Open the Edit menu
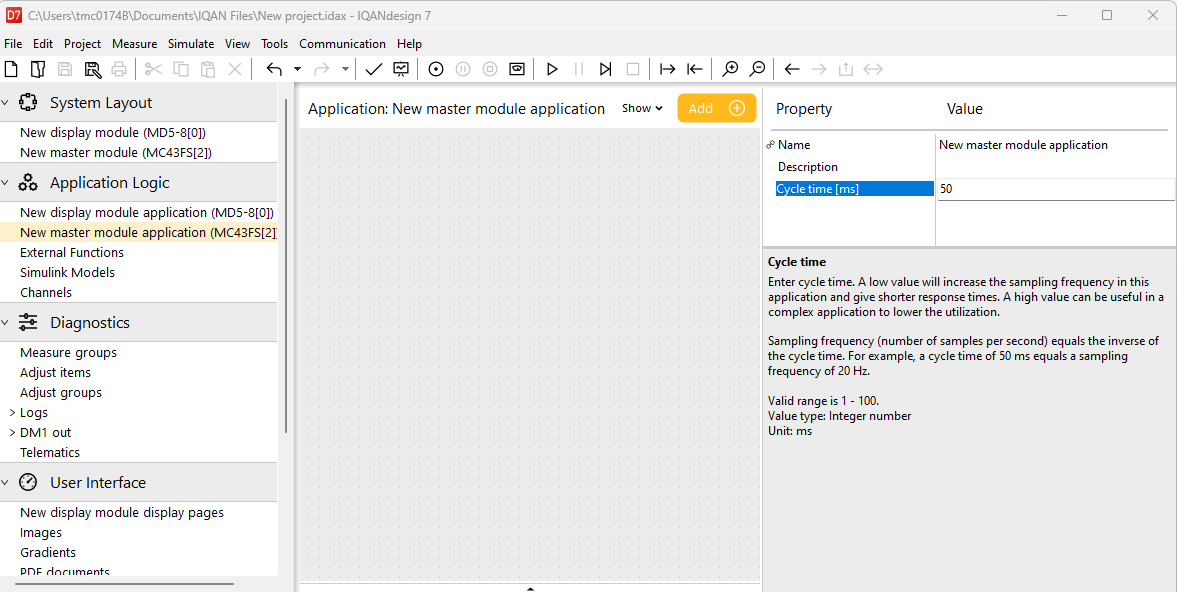The width and height of the screenshot is (1177, 592). [x=43, y=44]
